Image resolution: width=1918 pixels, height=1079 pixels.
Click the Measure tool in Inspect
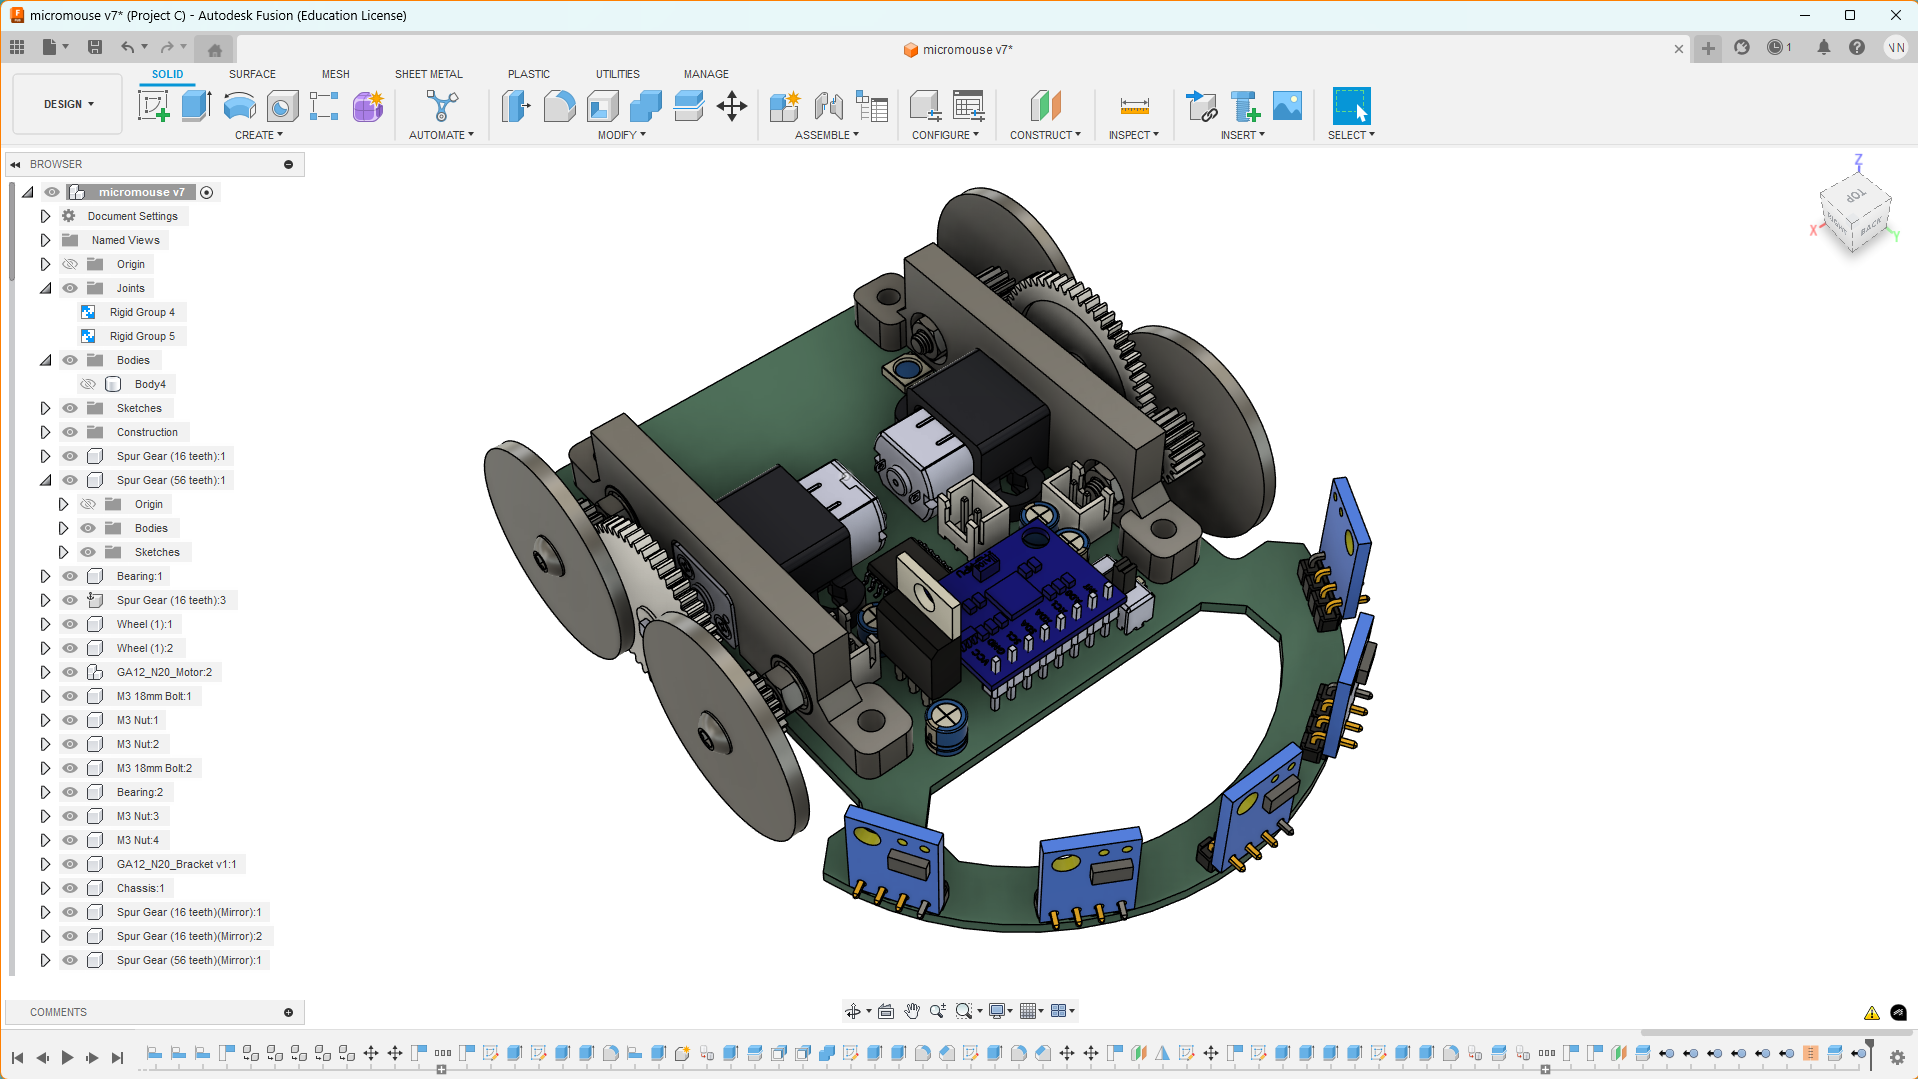point(1134,106)
